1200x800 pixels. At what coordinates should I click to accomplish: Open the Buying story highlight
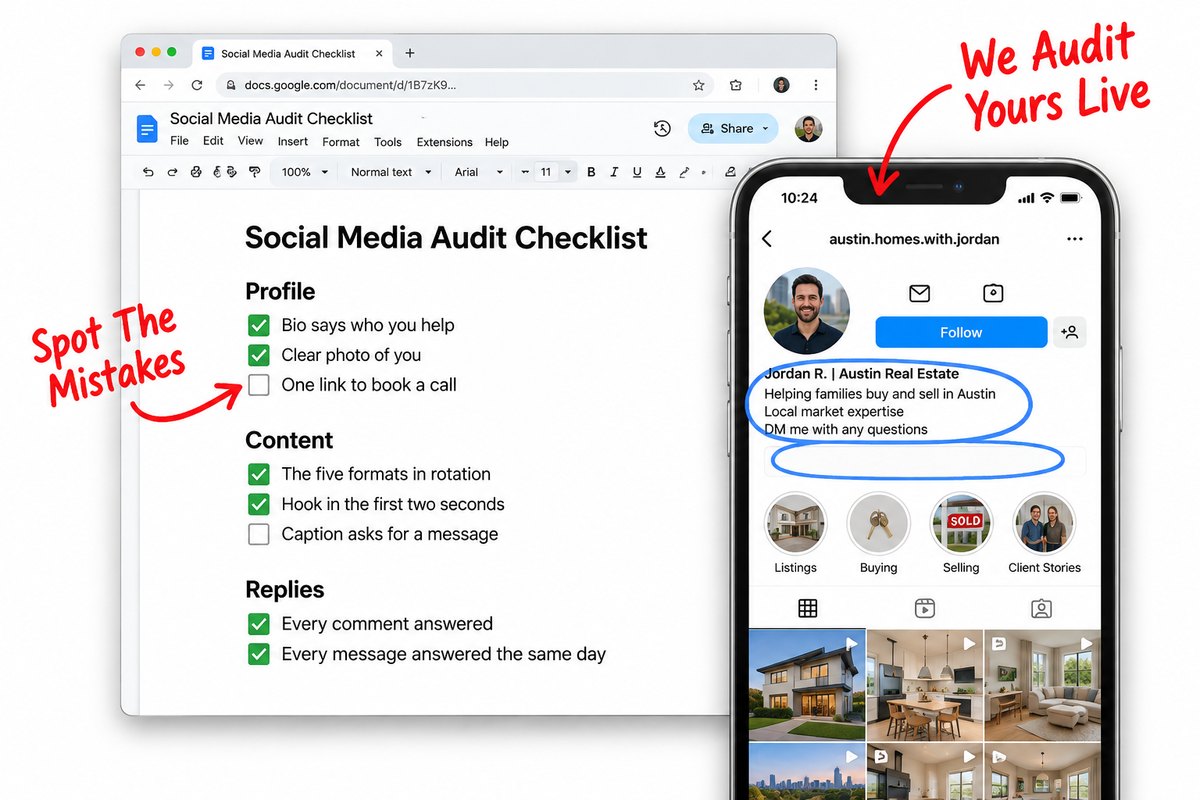point(878,523)
